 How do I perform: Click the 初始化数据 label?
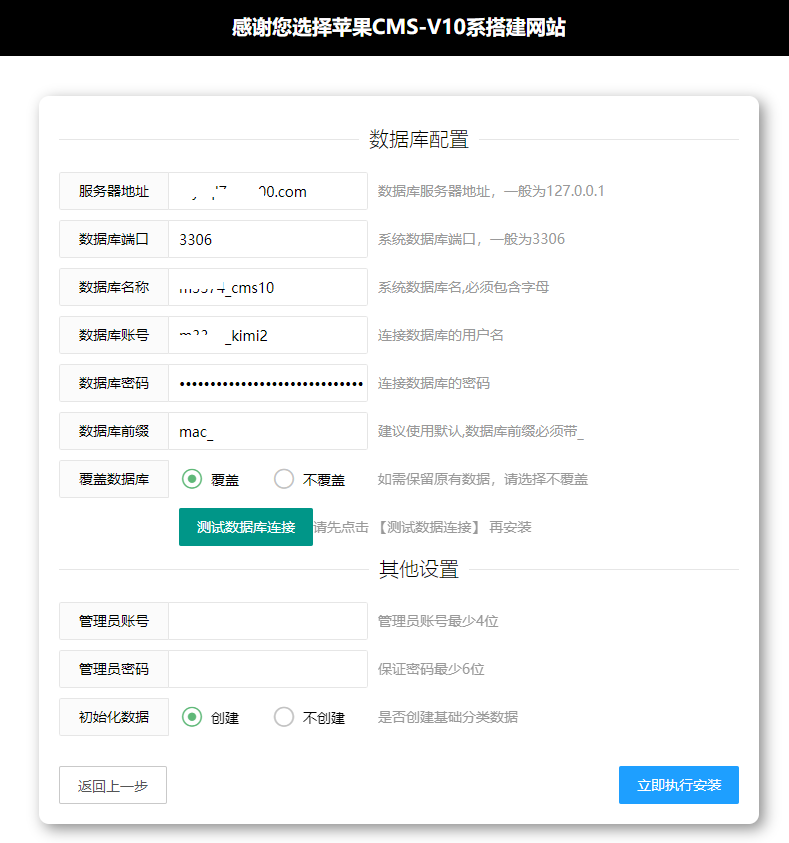coord(113,717)
